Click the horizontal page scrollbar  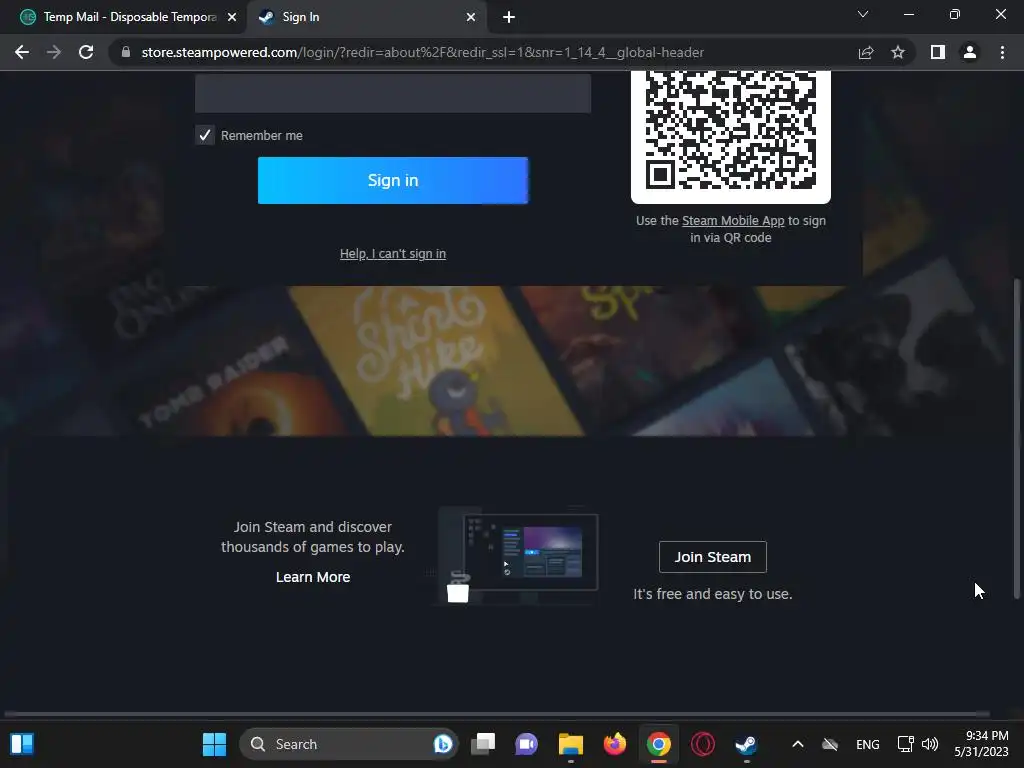pyautogui.click(x=496, y=714)
